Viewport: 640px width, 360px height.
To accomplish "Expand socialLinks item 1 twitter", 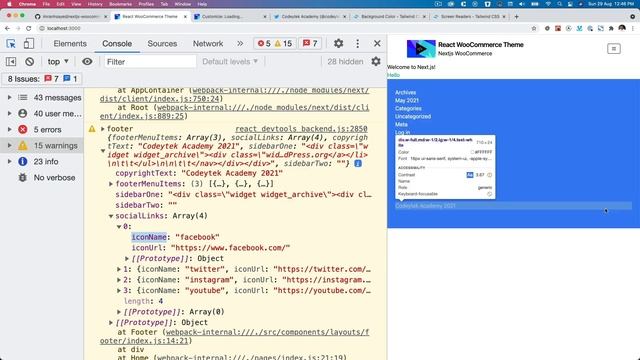I will 119,269.
